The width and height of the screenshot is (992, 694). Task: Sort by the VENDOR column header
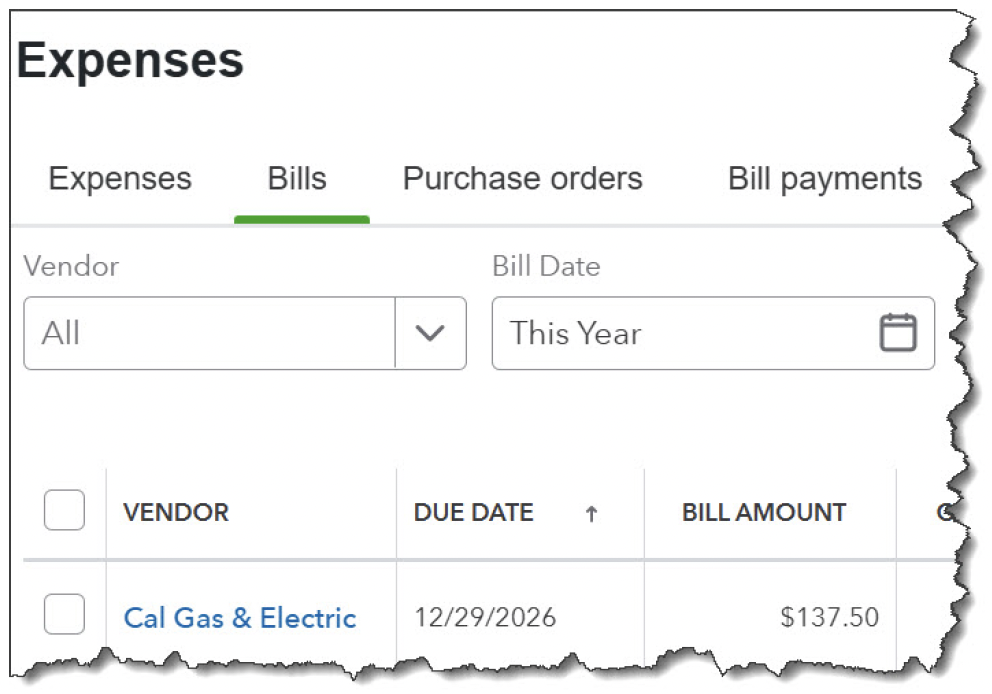tap(176, 513)
